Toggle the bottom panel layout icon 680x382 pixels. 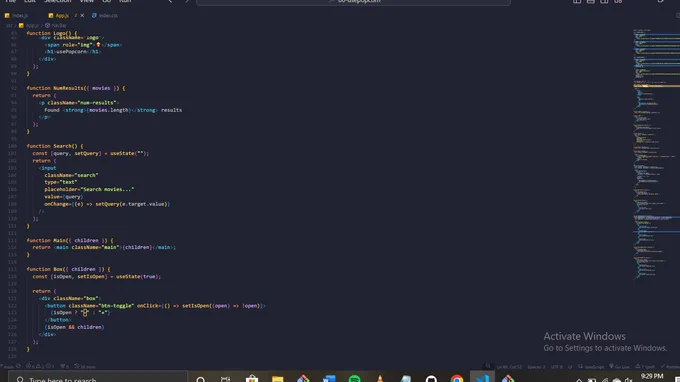point(590,2)
